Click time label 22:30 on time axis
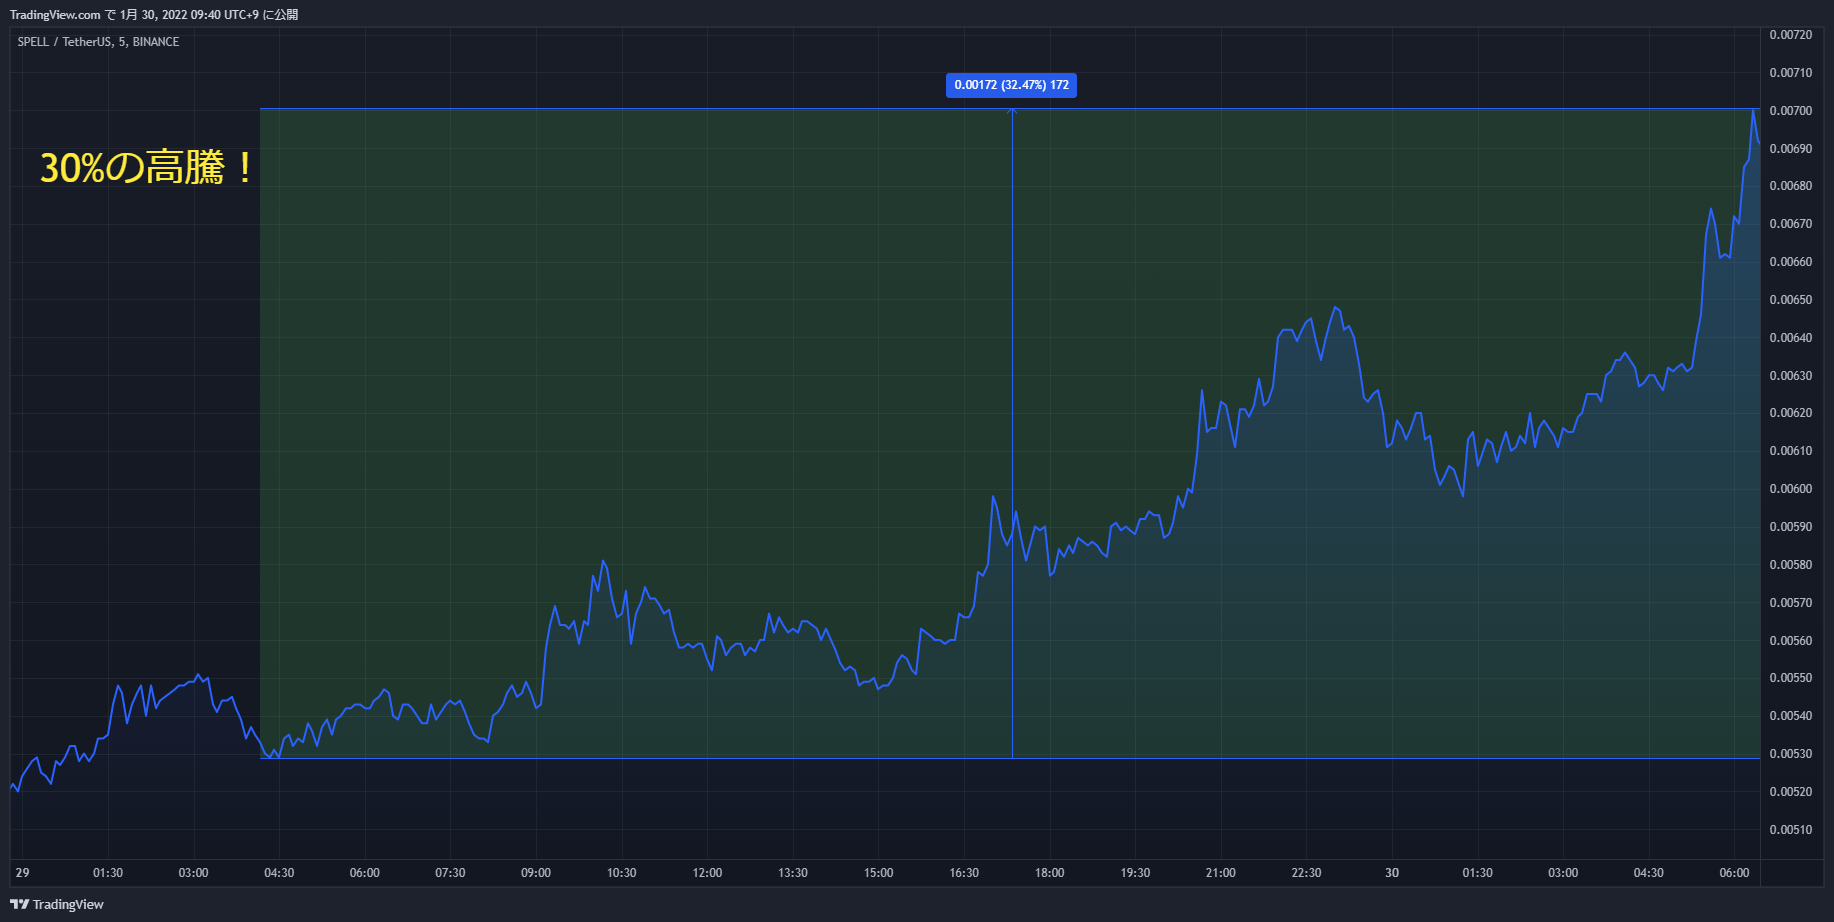The image size is (1834, 922). 1306,873
